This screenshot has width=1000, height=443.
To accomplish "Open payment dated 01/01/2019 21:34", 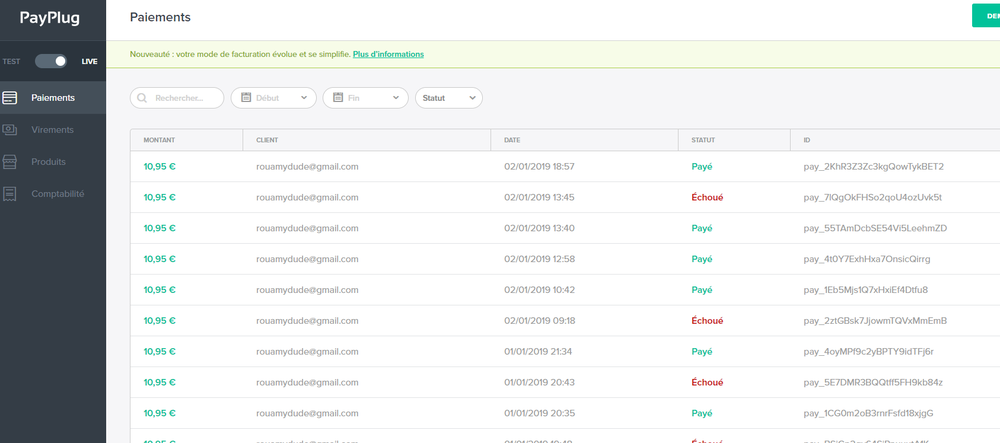I will coord(565,351).
